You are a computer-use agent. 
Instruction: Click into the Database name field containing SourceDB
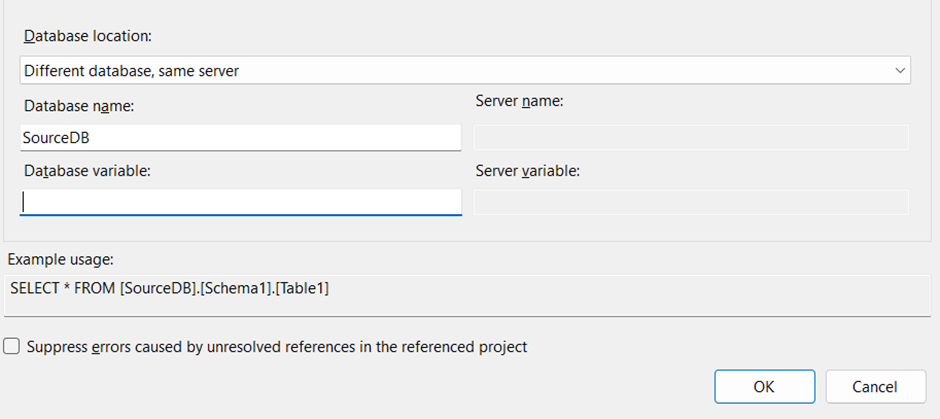[240, 137]
